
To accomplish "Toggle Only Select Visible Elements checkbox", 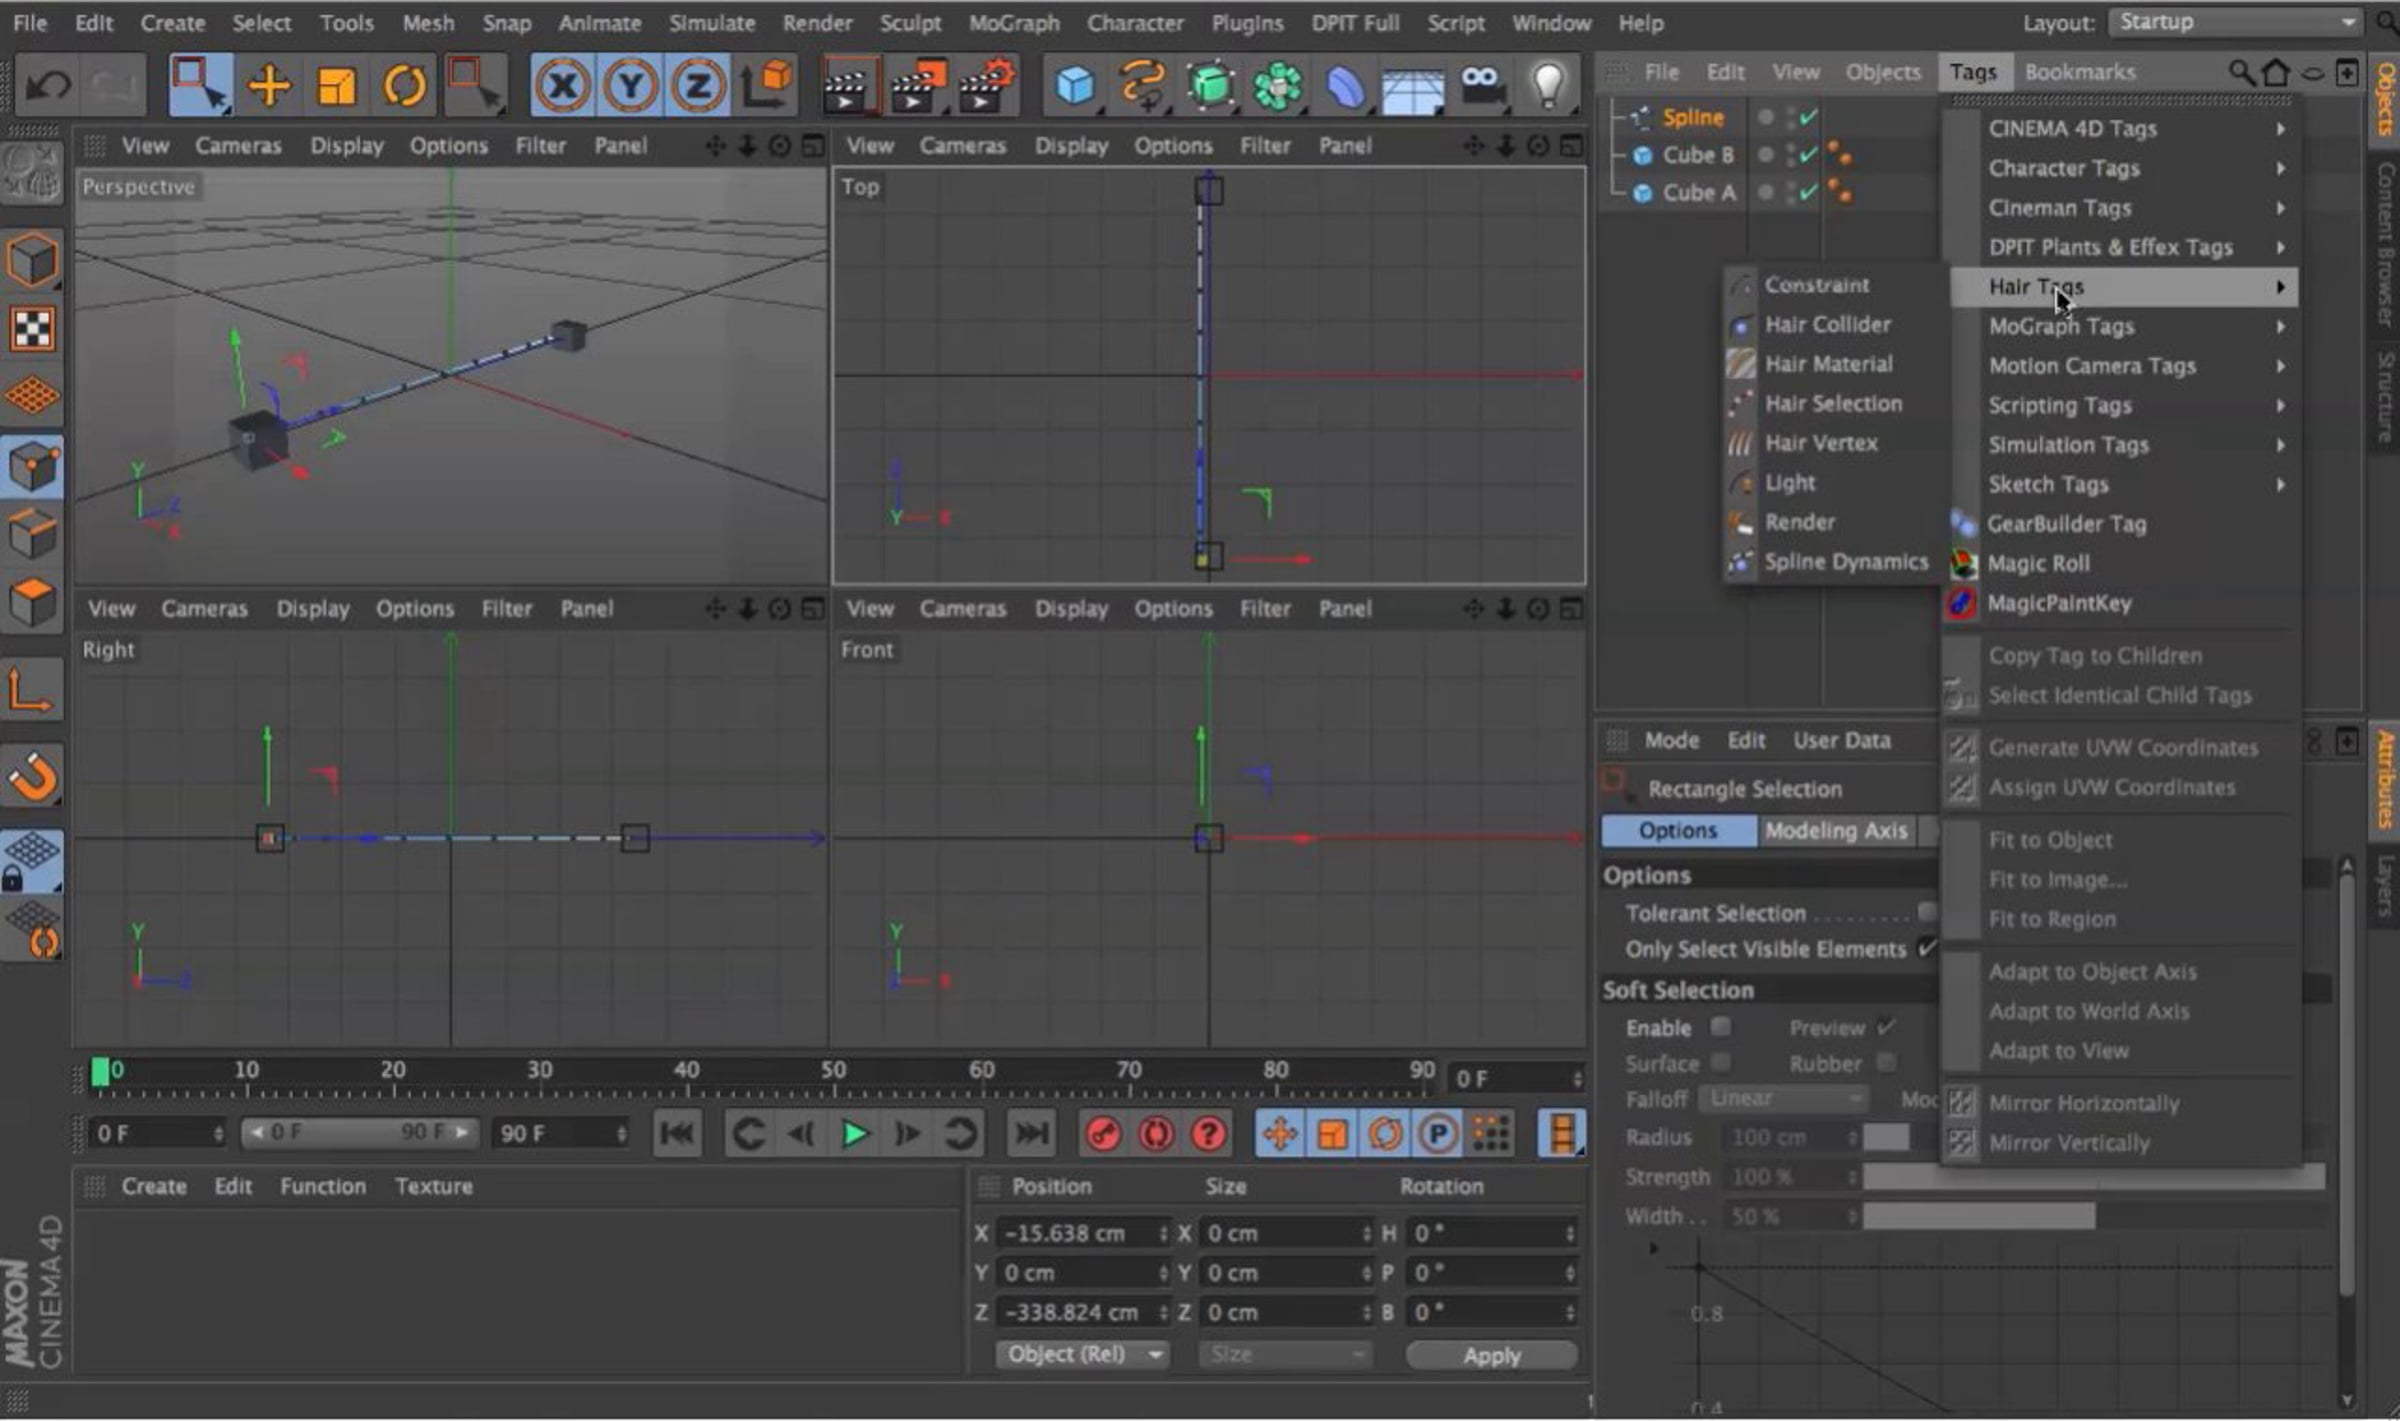I will pos(1927,948).
